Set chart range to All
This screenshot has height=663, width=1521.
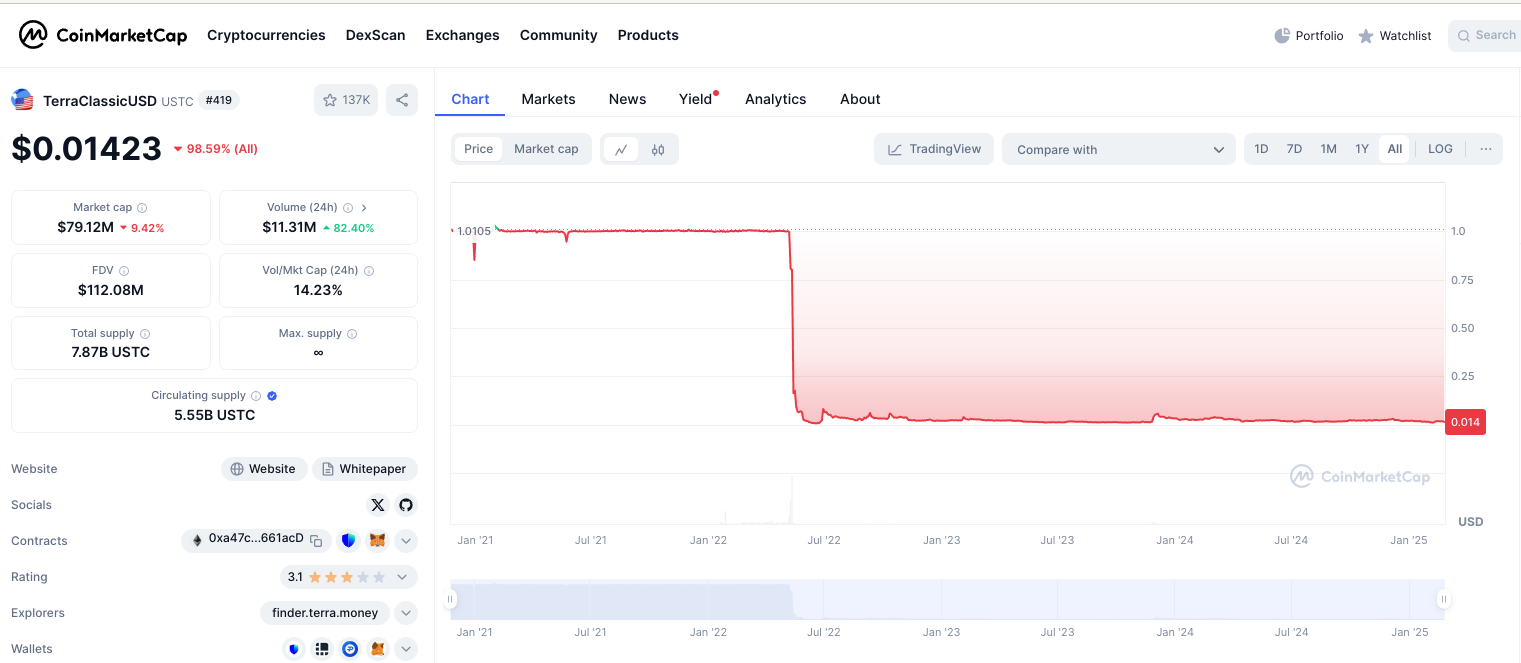pyautogui.click(x=1395, y=149)
